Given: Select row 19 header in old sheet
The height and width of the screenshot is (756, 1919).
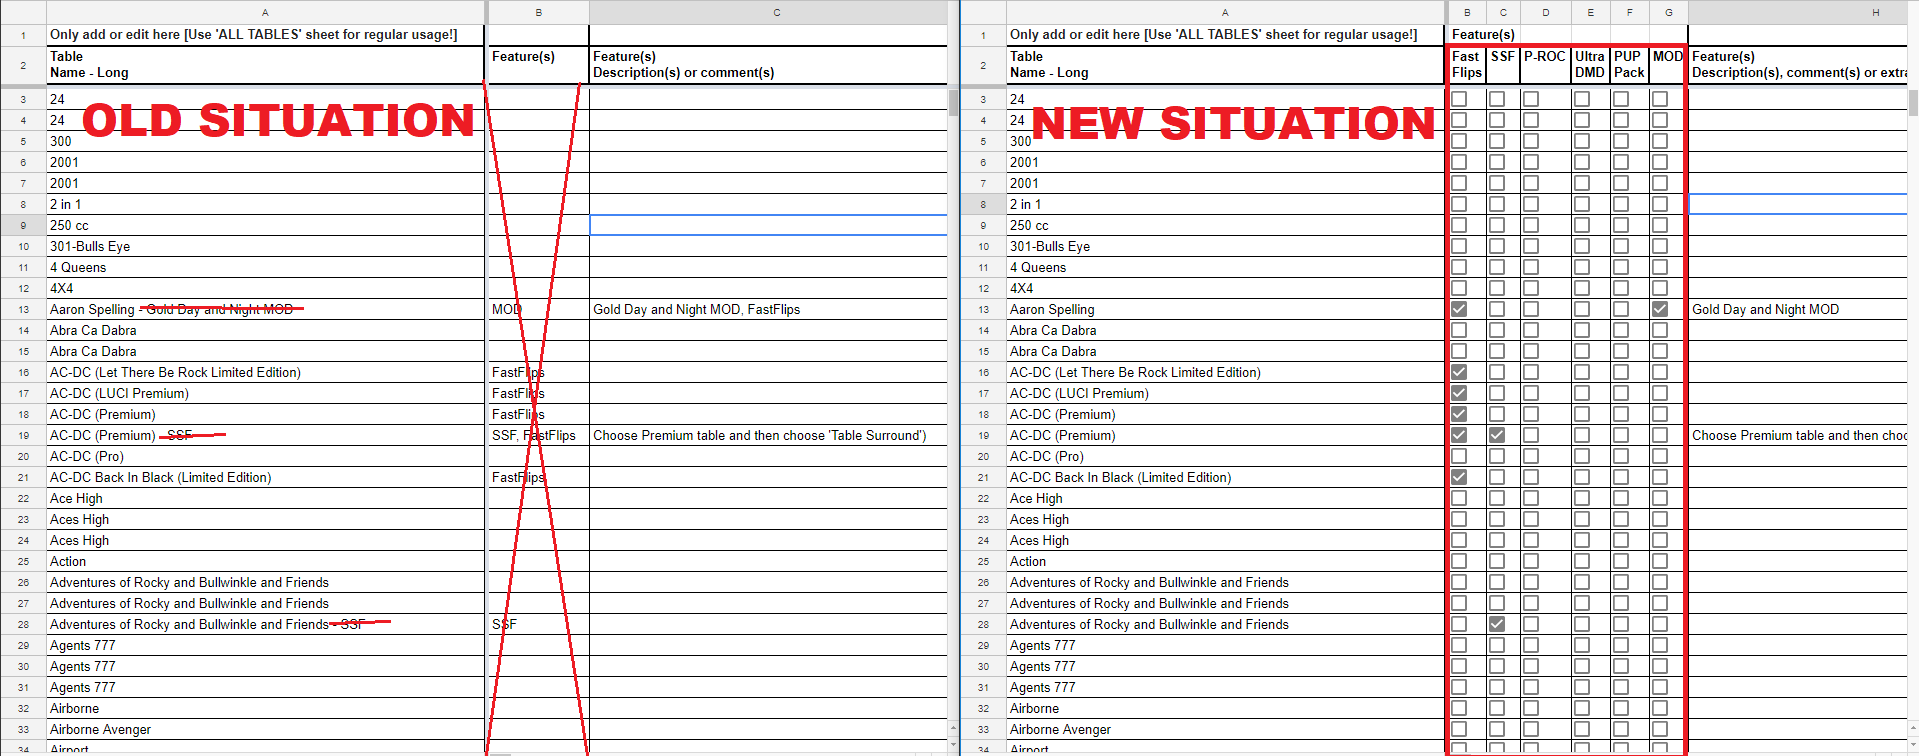Looking at the screenshot, I should coord(23,435).
